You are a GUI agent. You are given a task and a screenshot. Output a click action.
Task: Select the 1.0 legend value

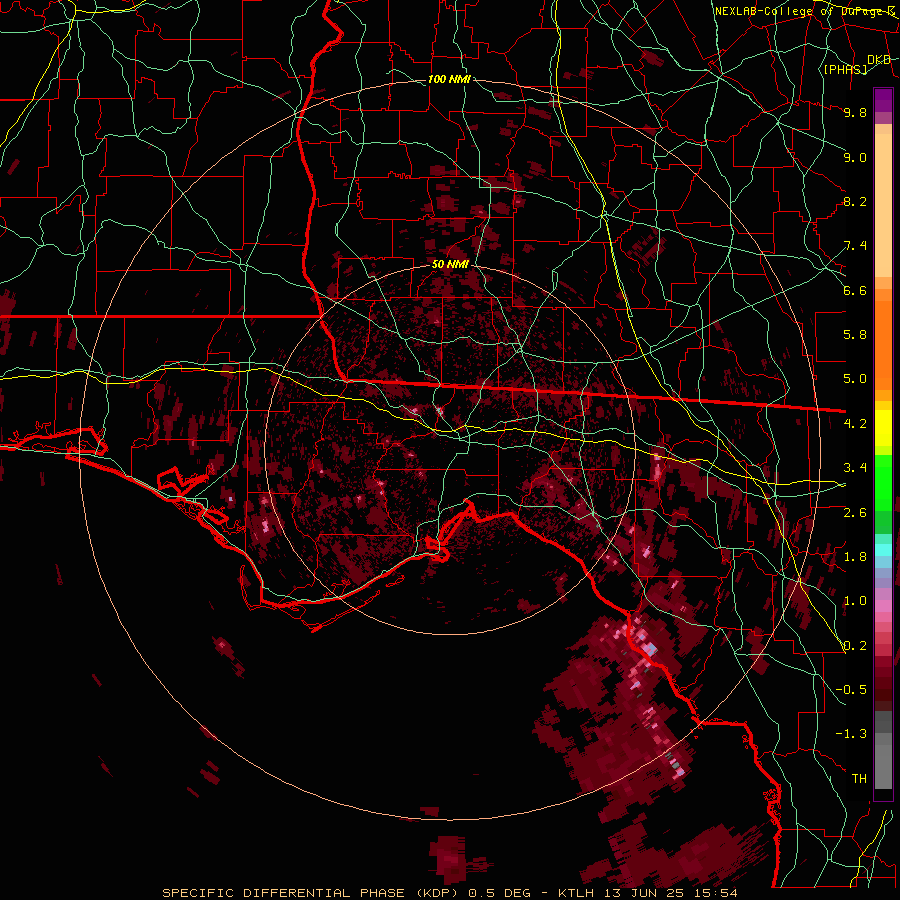[855, 601]
